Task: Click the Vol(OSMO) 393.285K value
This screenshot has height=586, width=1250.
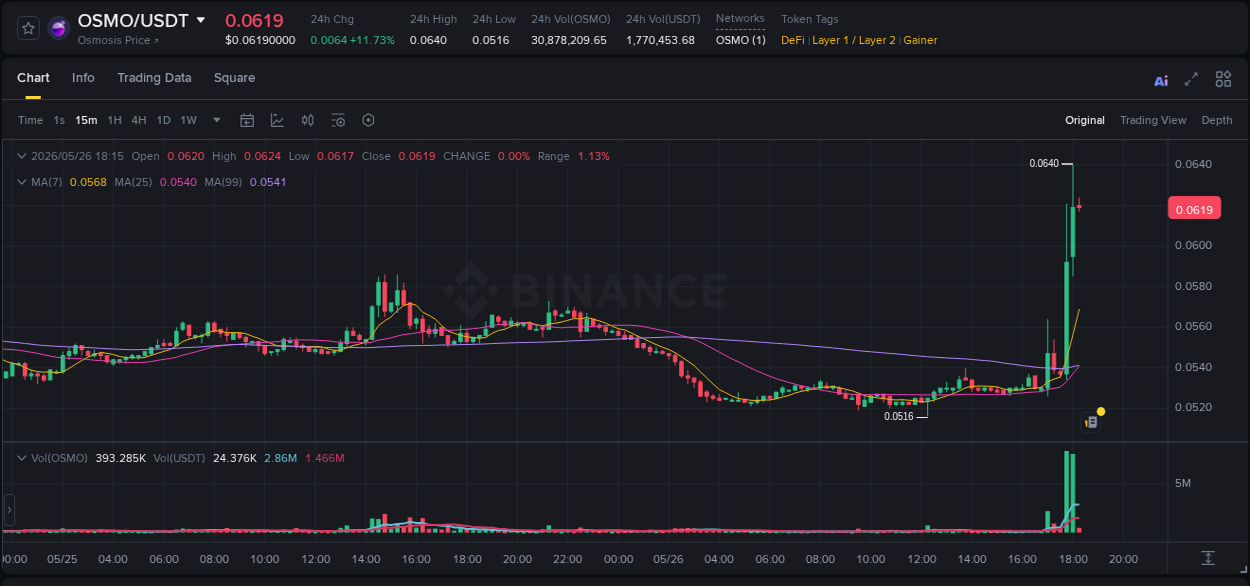Action: tap(120, 458)
